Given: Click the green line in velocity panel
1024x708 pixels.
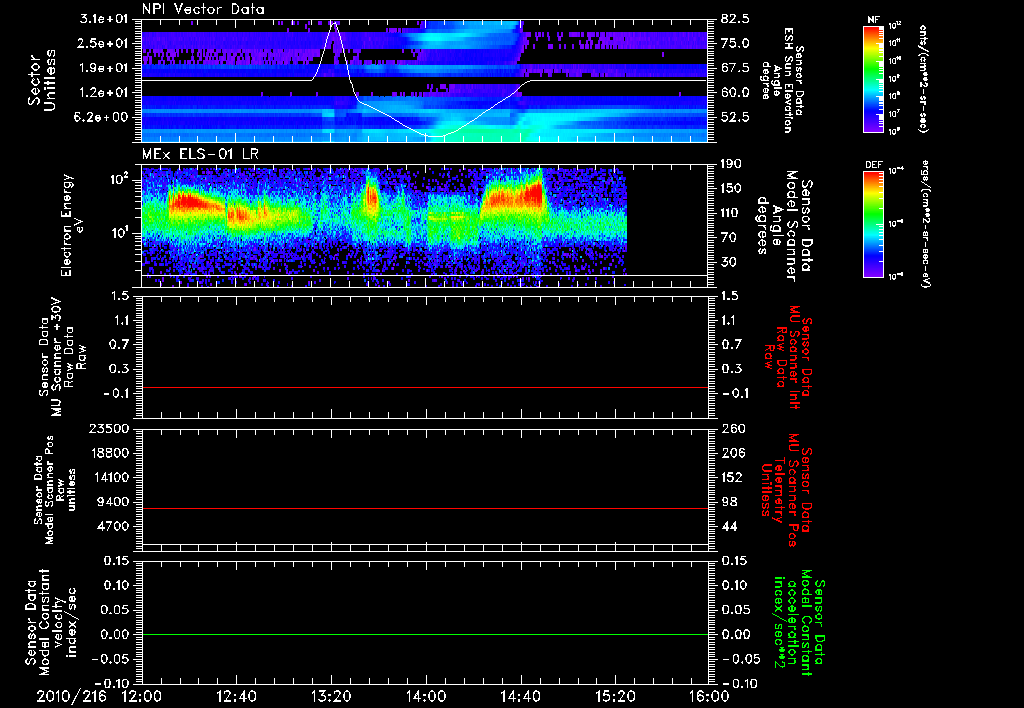Looking at the screenshot, I should click(425, 634).
